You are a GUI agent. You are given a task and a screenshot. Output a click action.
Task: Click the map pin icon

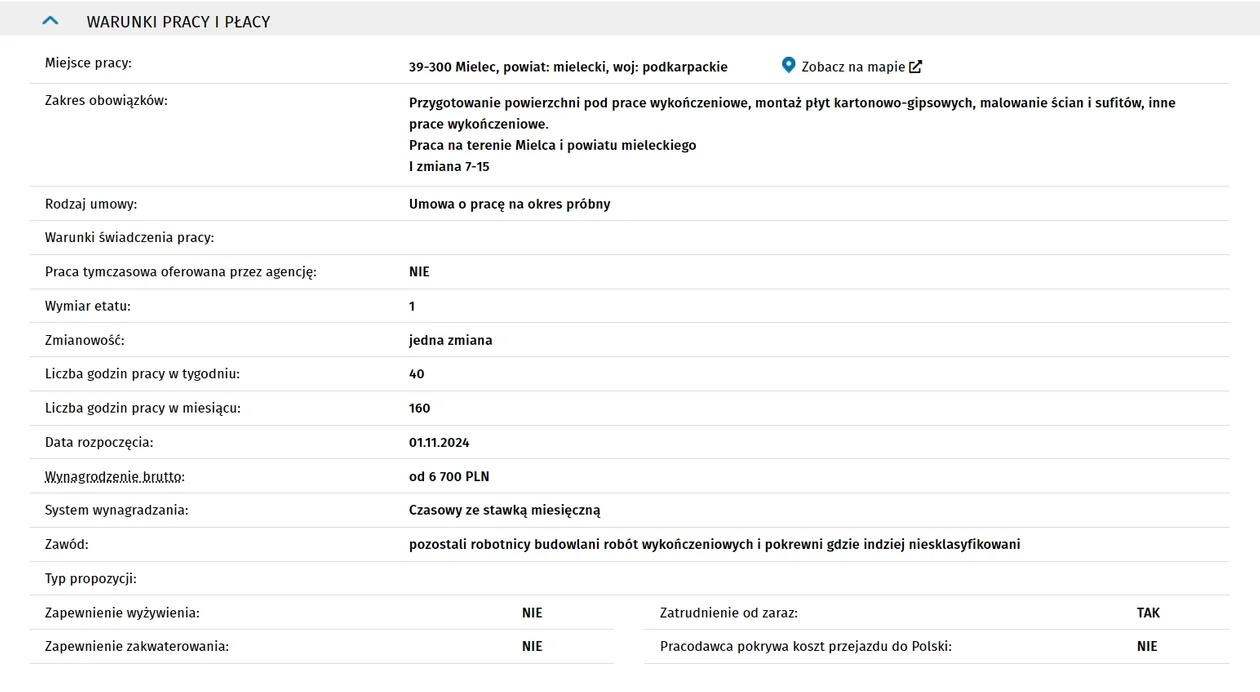(788, 66)
